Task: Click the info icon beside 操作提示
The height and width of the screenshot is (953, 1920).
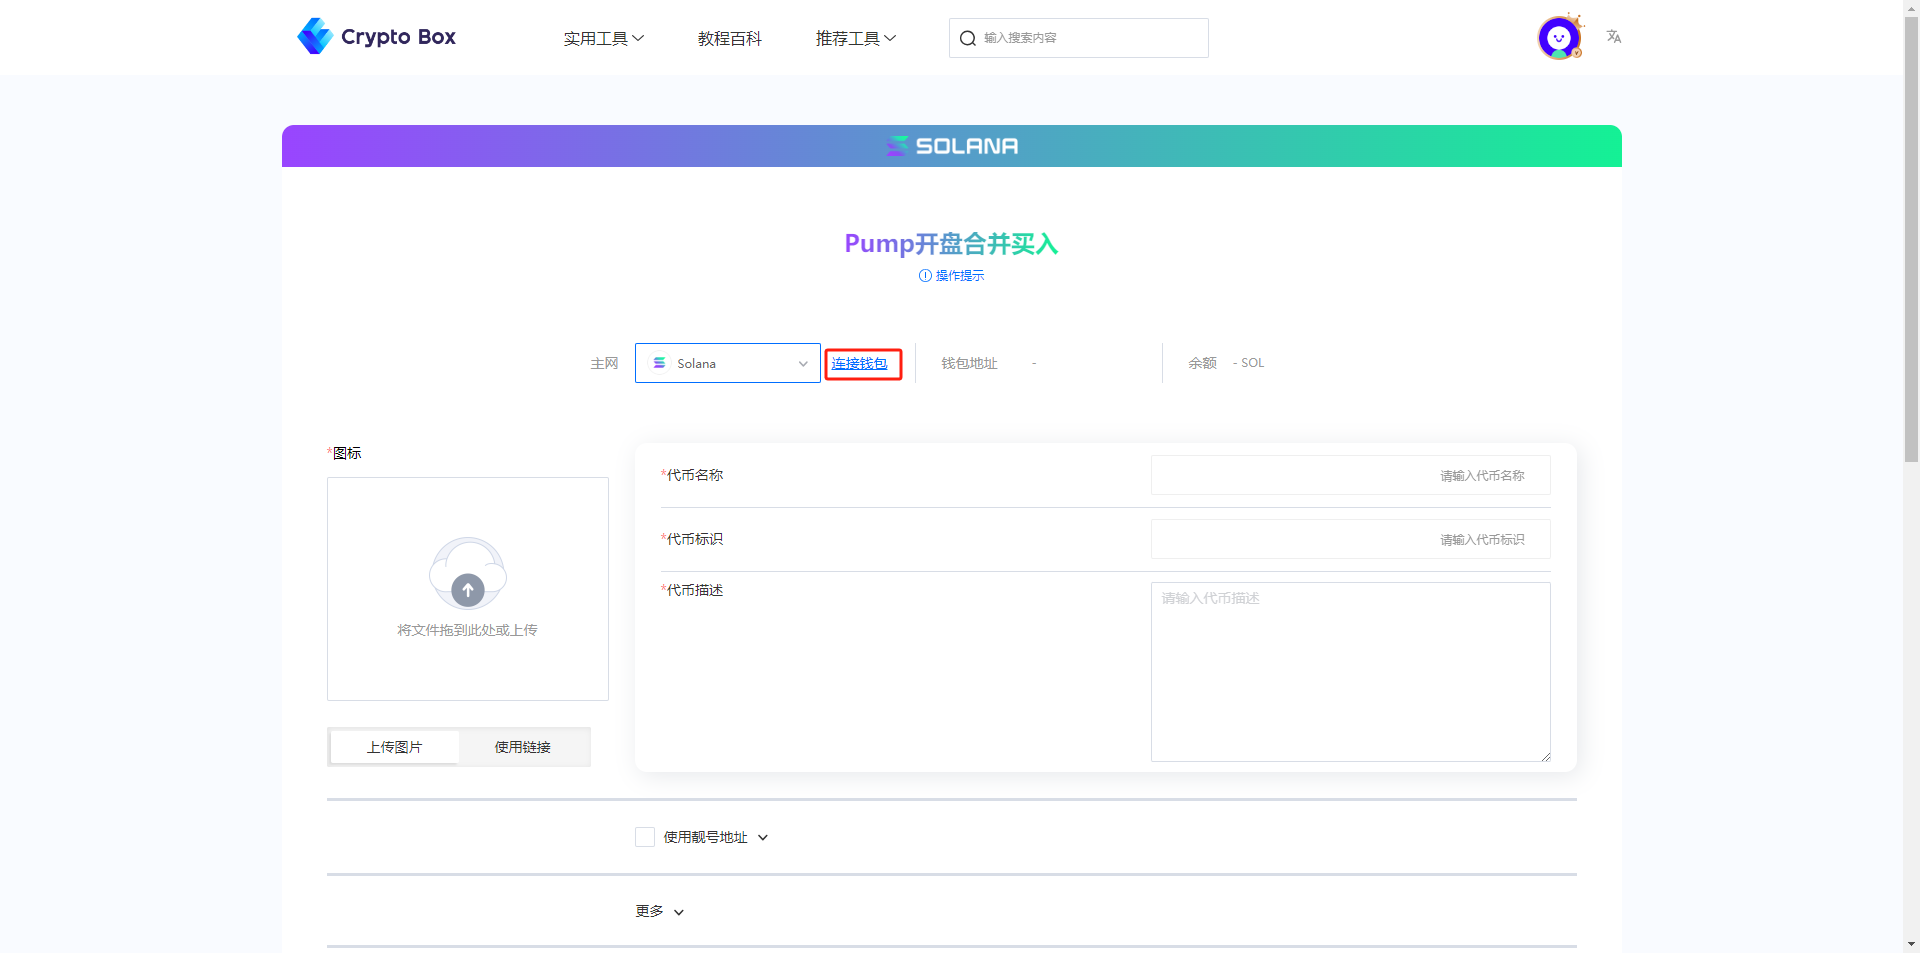Action: (x=925, y=276)
